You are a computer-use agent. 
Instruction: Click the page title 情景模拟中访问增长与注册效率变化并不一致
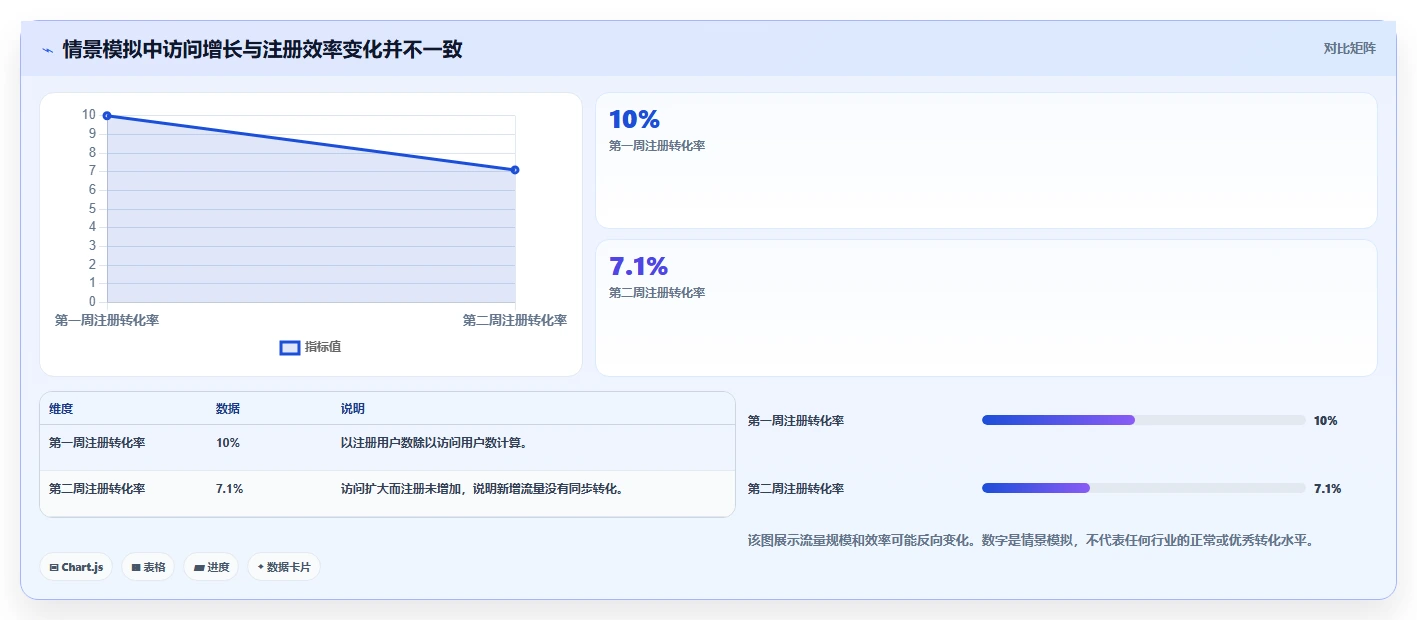(x=262, y=49)
